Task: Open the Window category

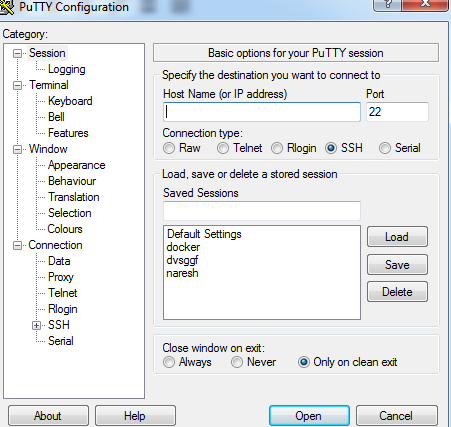Action: coord(48,149)
